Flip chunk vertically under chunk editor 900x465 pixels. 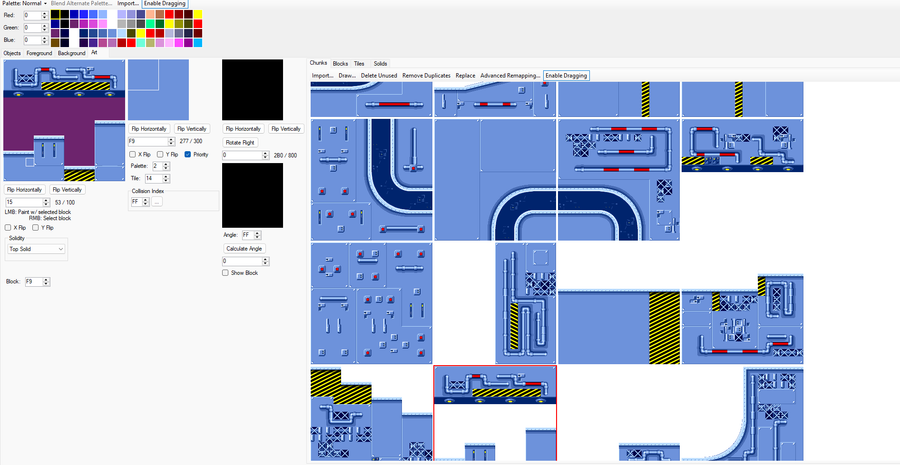pyautogui.click(x=67, y=189)
